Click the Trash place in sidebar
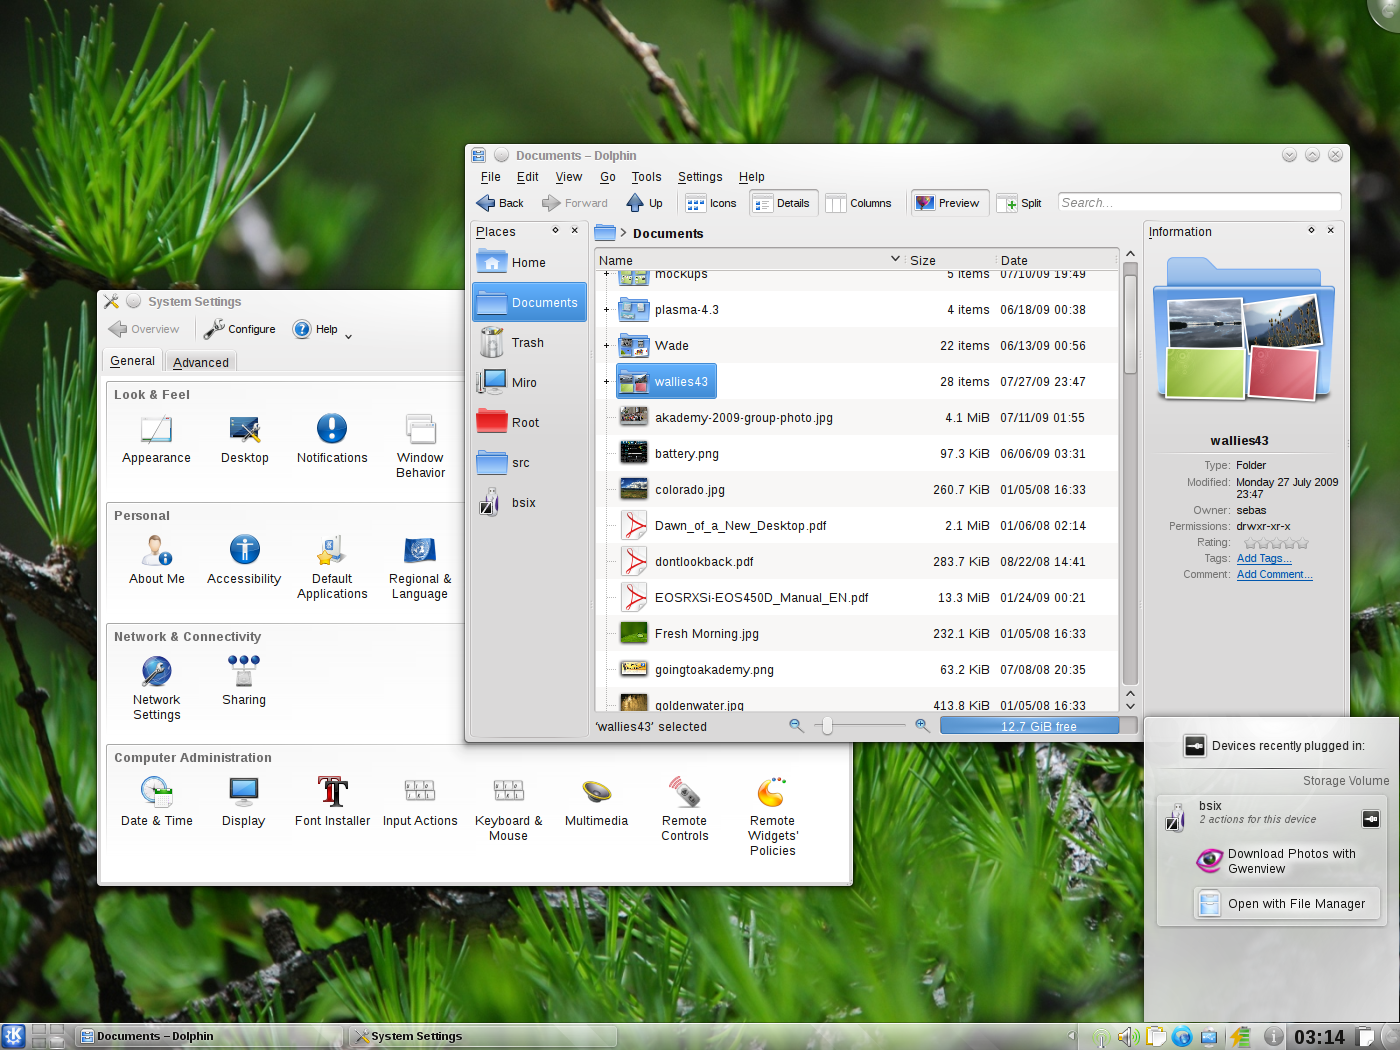The width and height of the screenshot is (1400, 1050). 527,343
